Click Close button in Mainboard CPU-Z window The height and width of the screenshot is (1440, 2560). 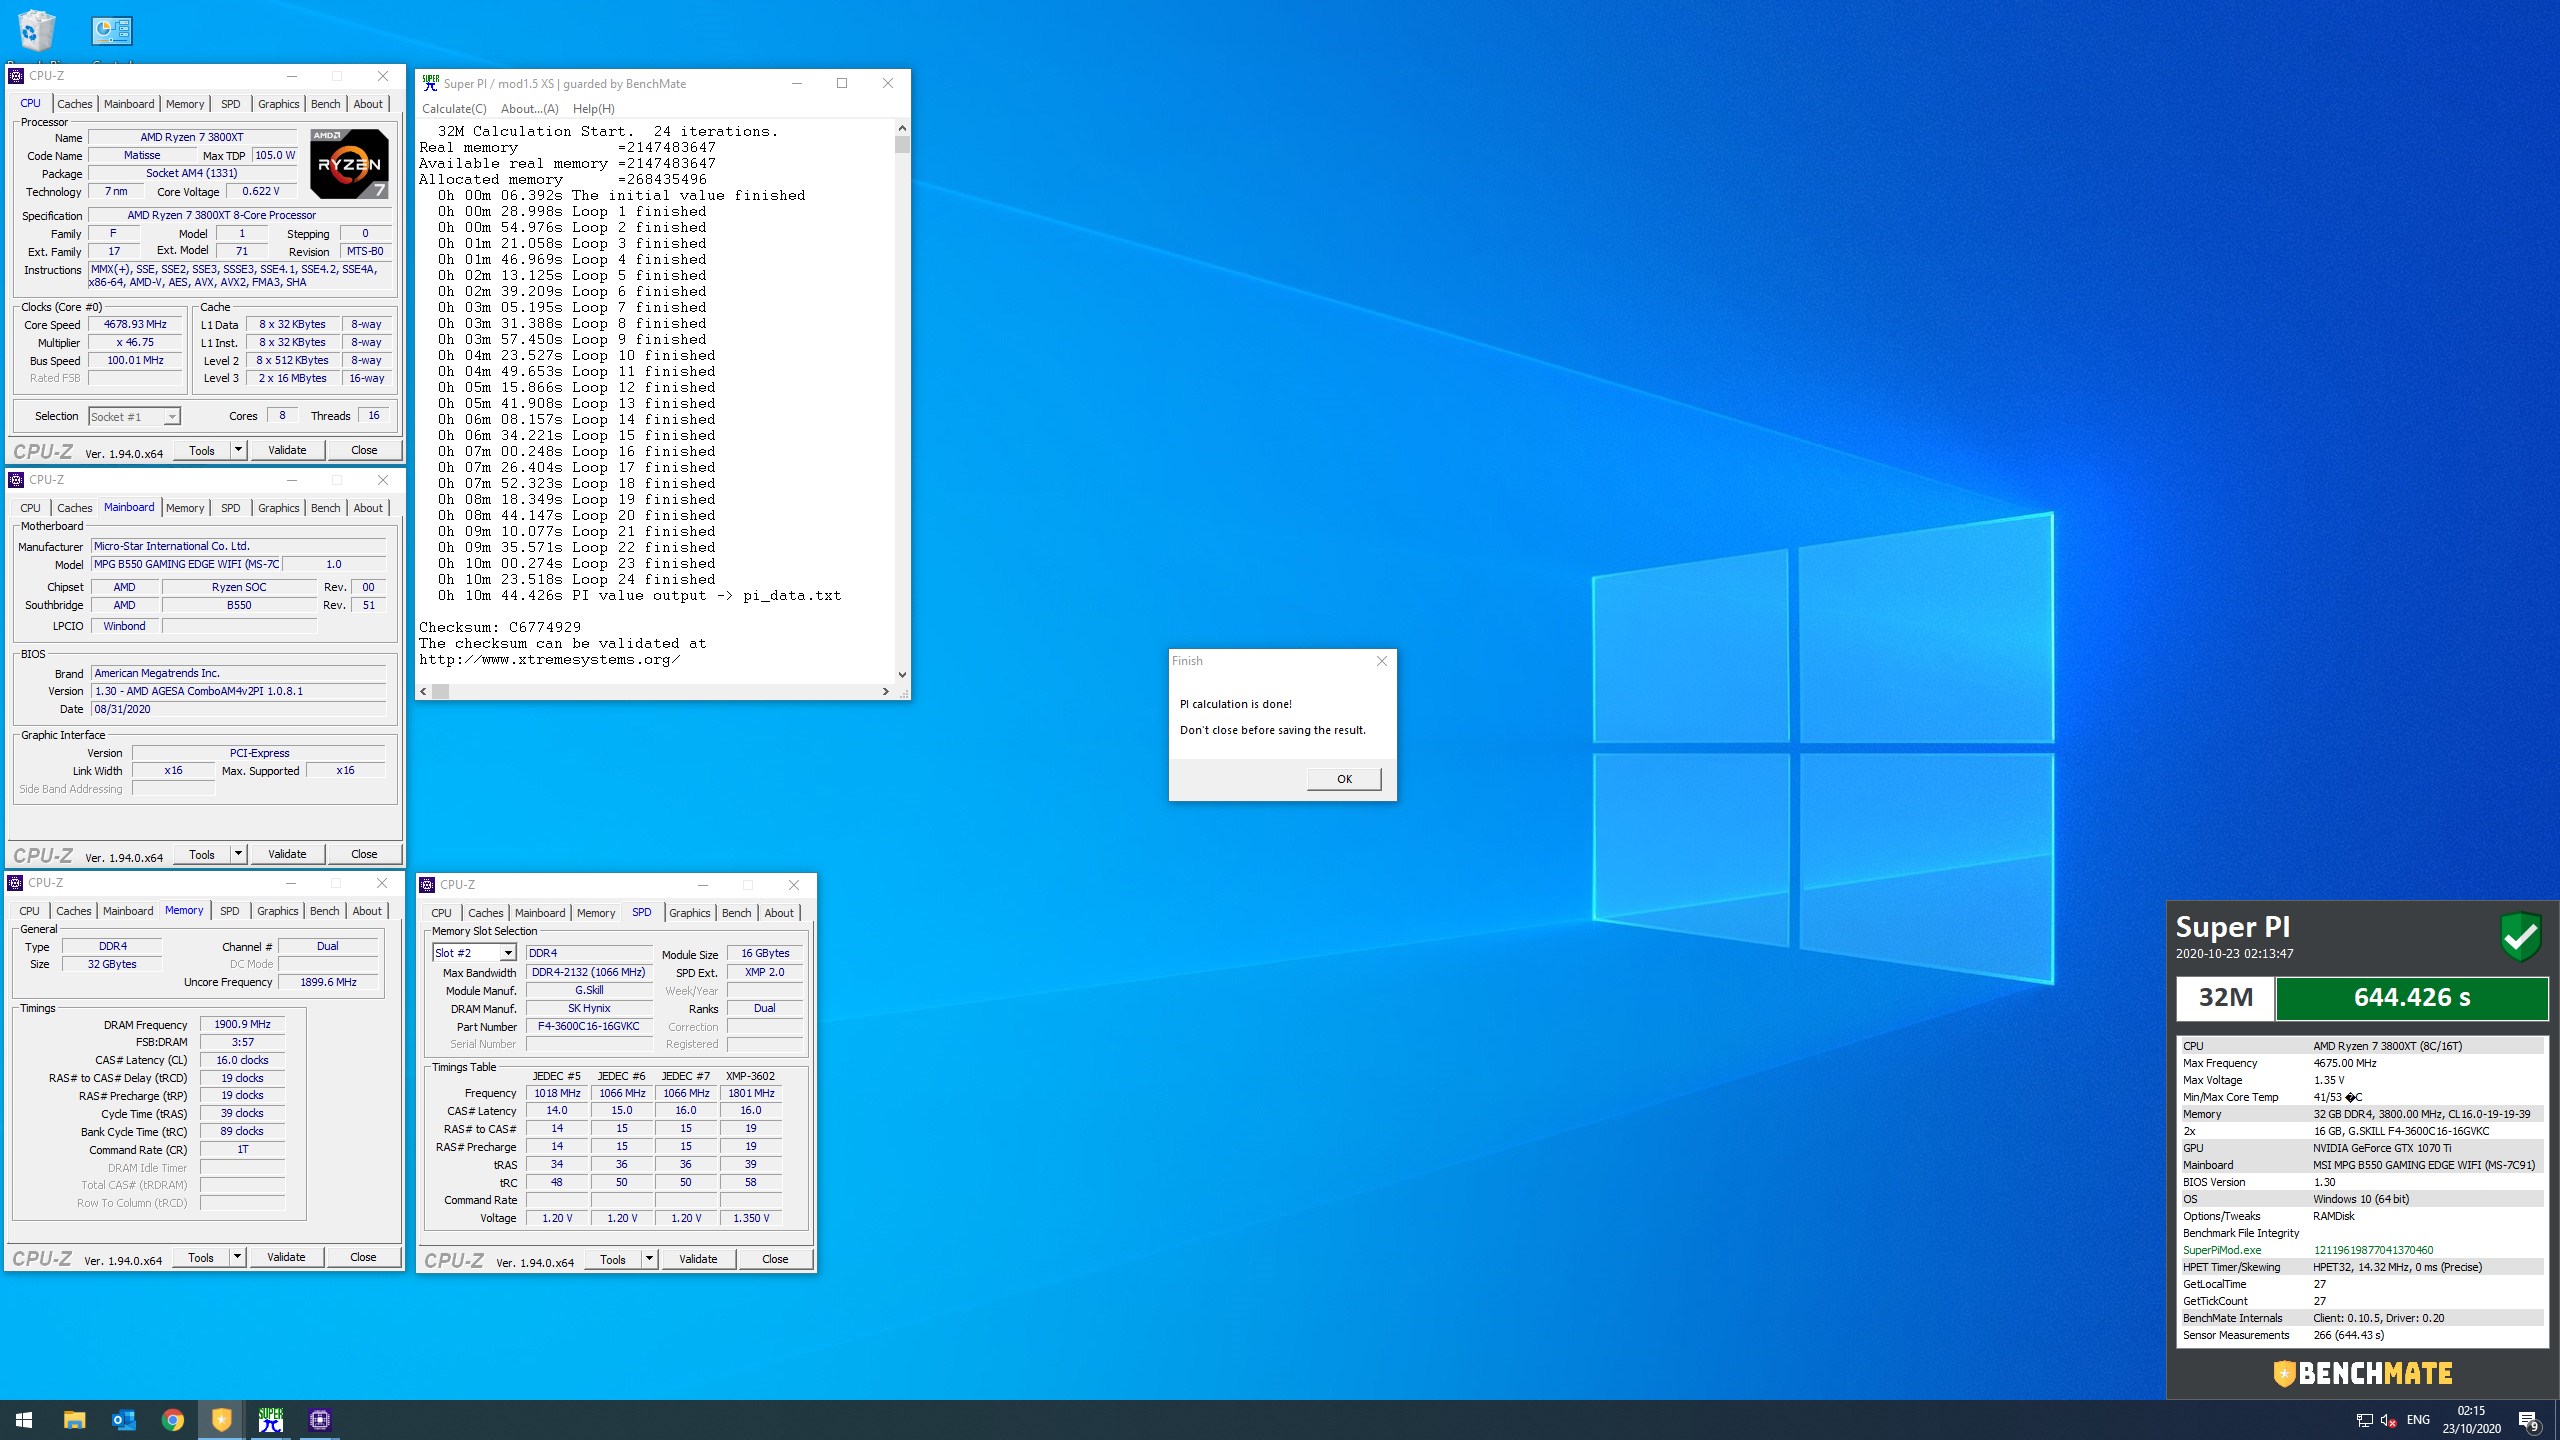tap(364, 854)
